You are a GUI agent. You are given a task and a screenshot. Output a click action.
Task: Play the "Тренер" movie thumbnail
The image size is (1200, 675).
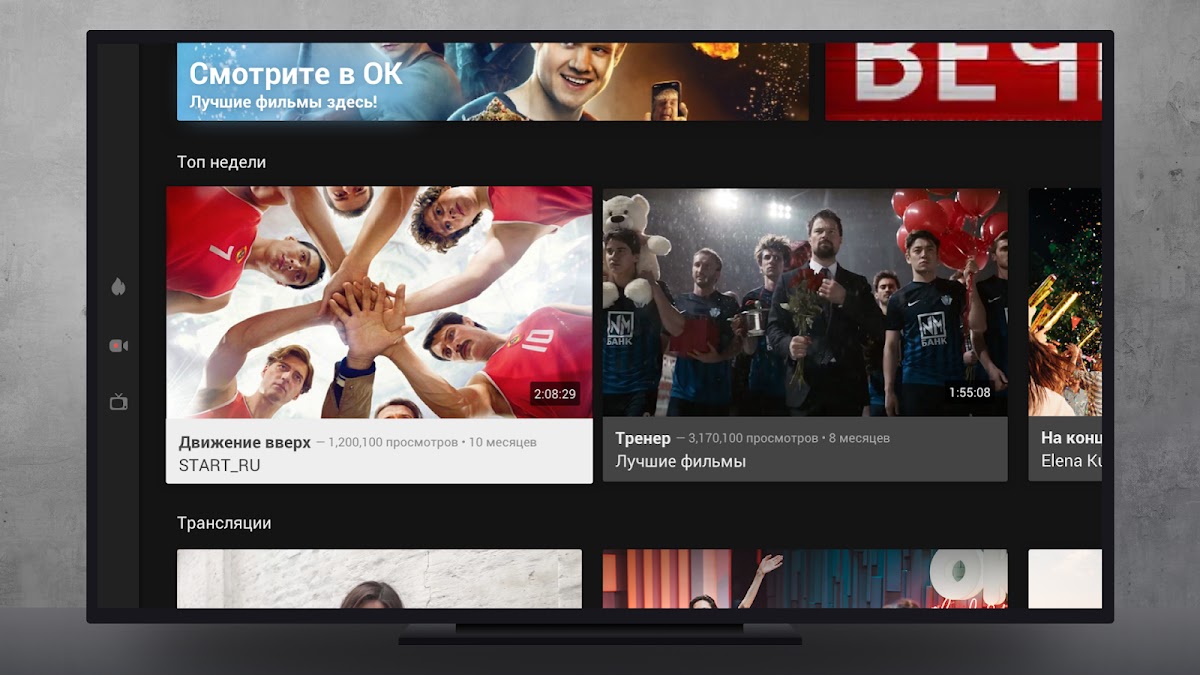point(805,302)
